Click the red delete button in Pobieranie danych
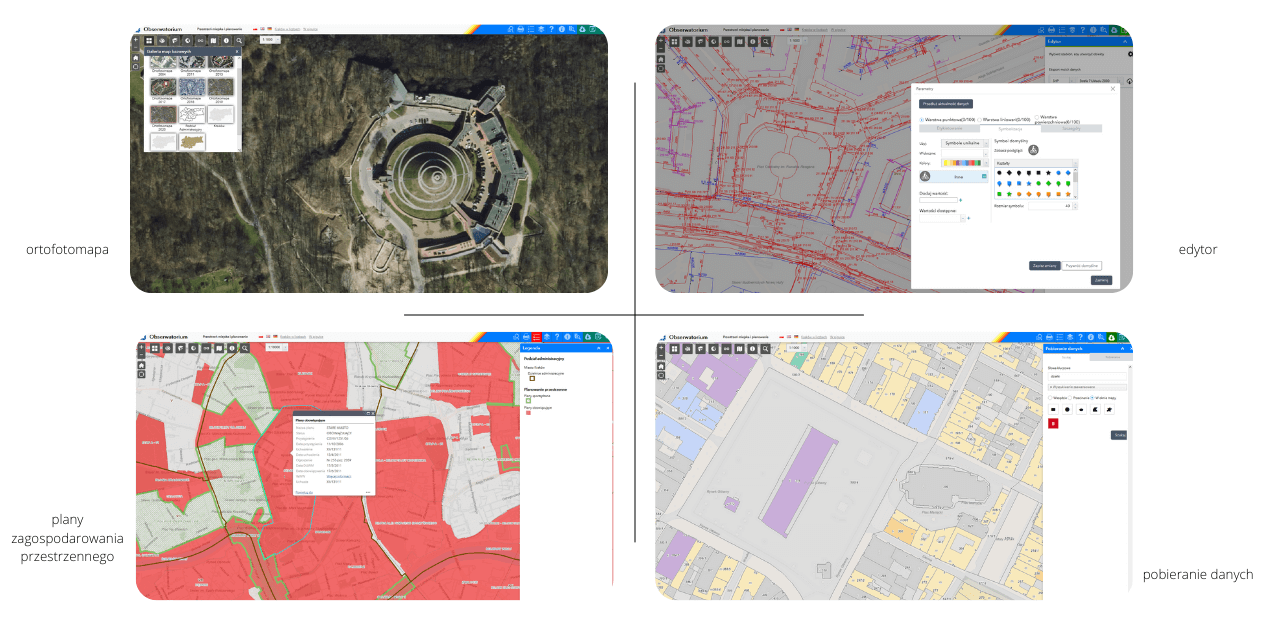The image size is (1275, 625). coord(1052,424)
